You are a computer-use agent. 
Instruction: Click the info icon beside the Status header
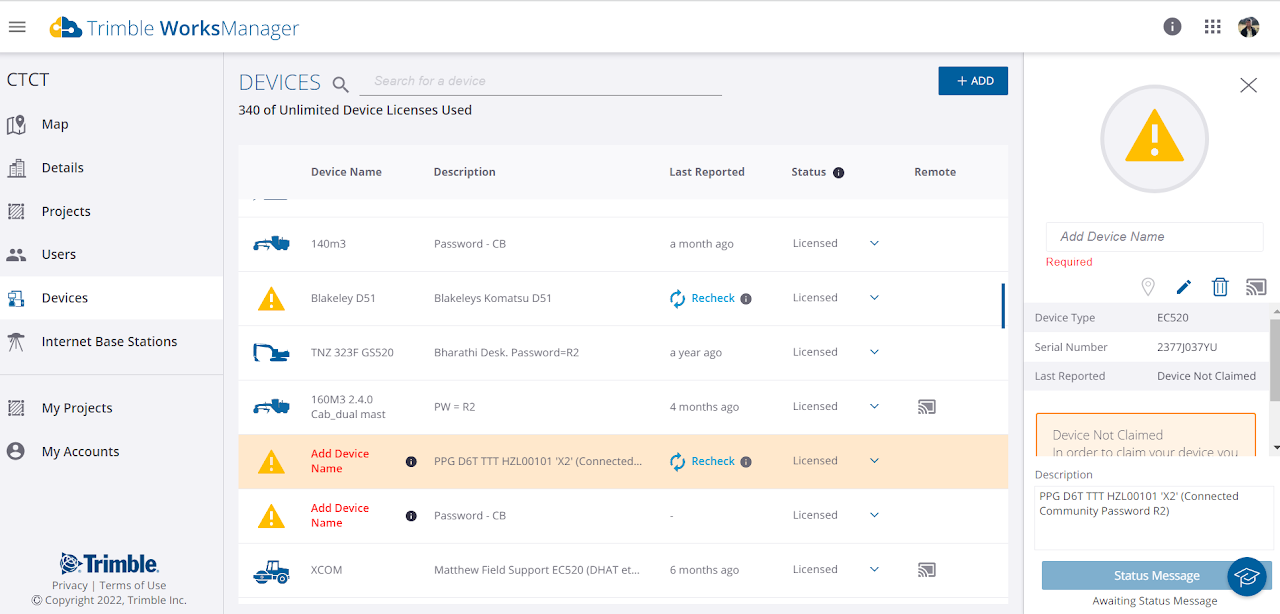tap(838, 172)
